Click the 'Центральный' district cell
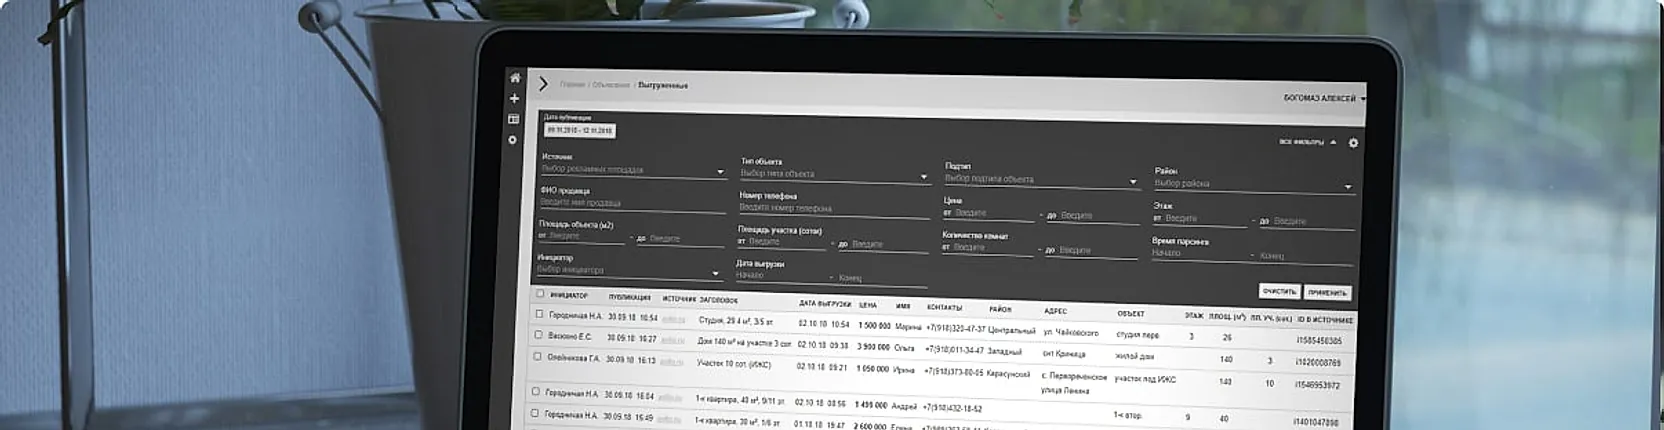This screenshot has width=1664, height=430. (x=1011, y=329)
